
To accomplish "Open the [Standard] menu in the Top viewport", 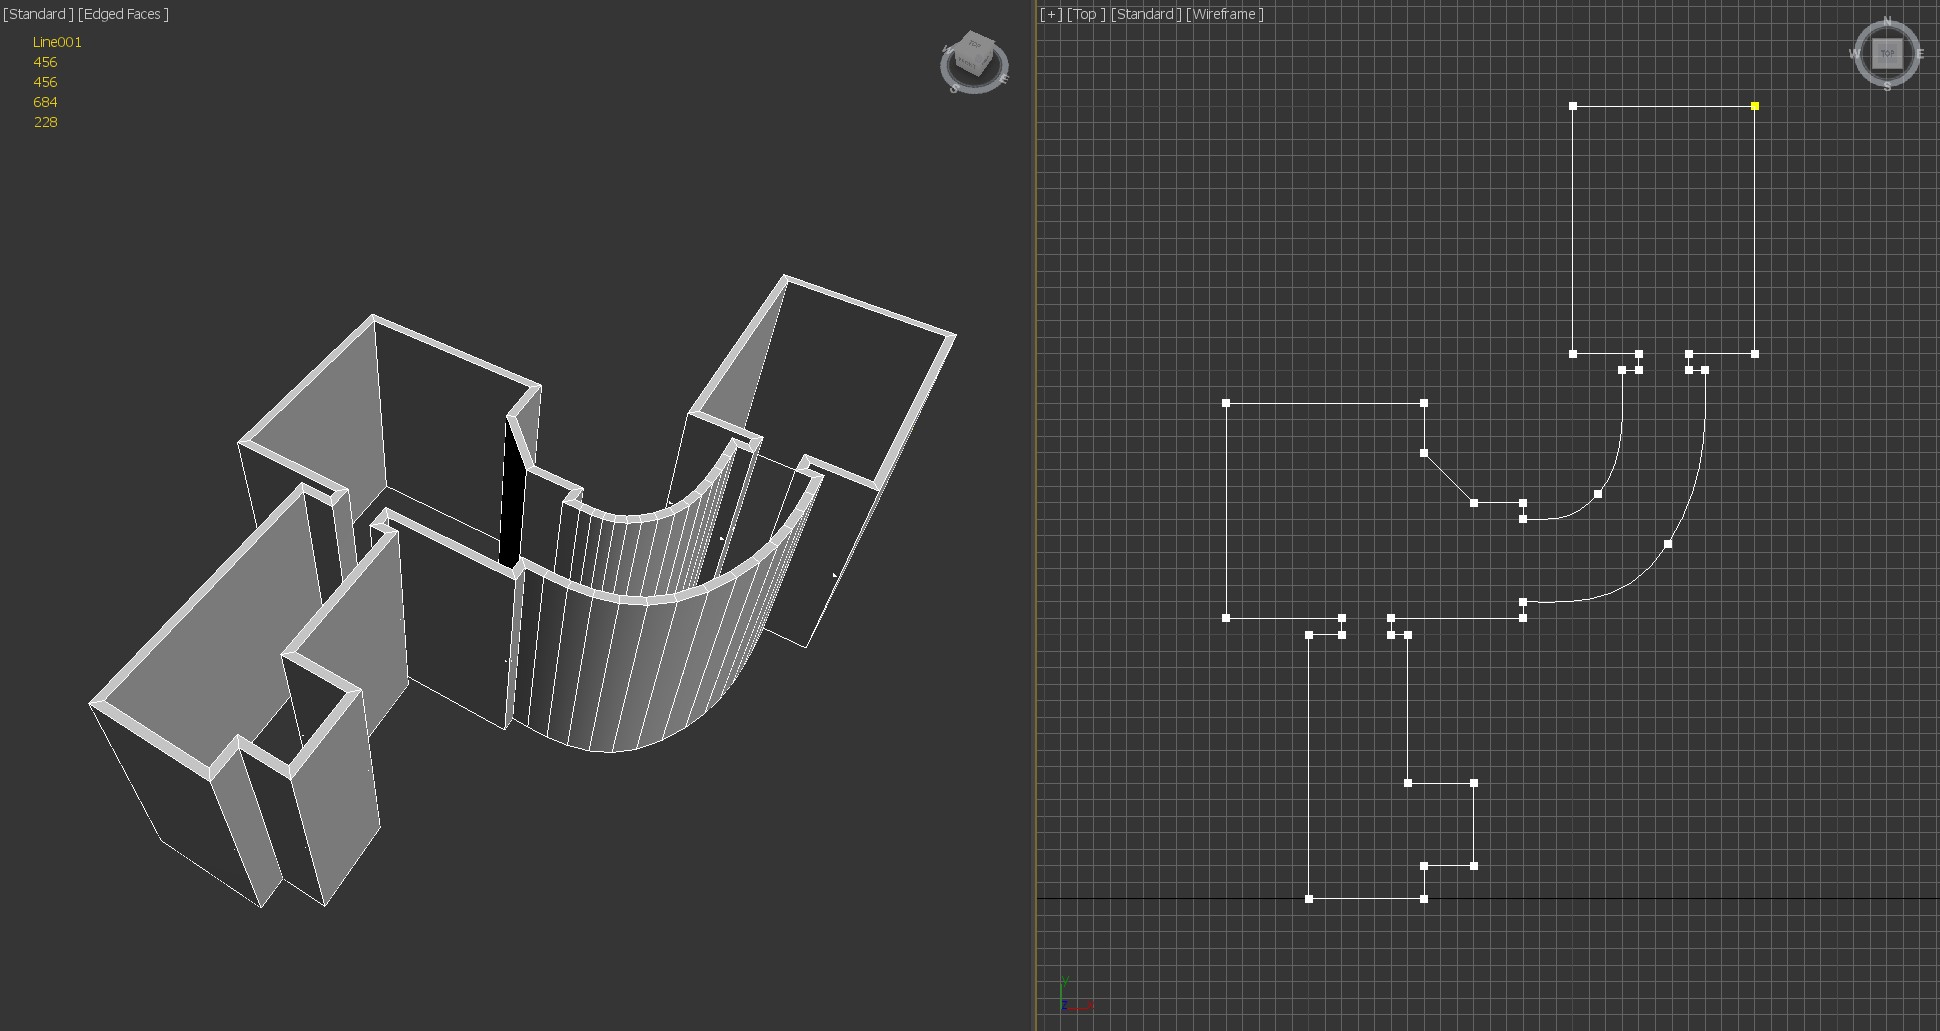I will (1146, 14).
